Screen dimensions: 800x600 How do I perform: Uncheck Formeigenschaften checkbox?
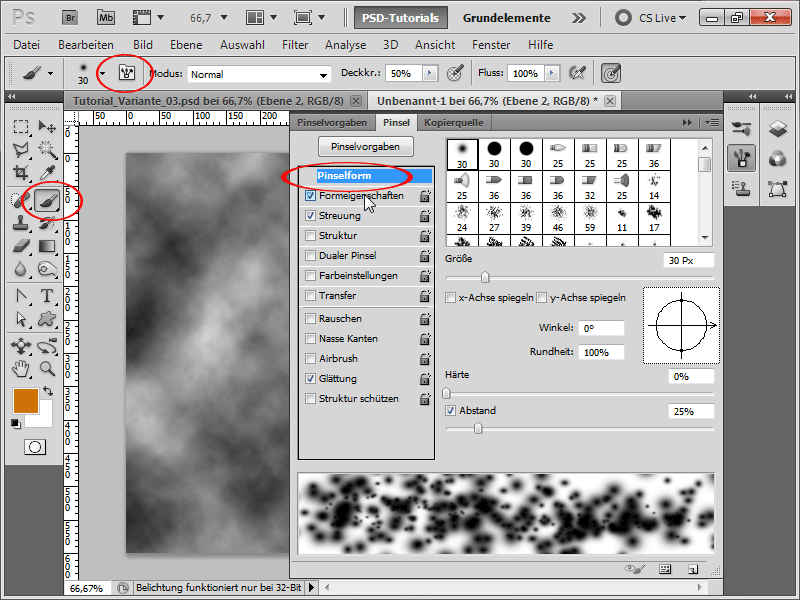click(x=310, y=196)
